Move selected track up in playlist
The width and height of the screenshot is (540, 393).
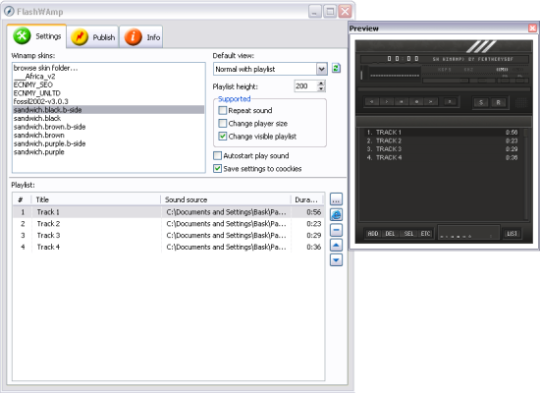[x=336, y=245]
